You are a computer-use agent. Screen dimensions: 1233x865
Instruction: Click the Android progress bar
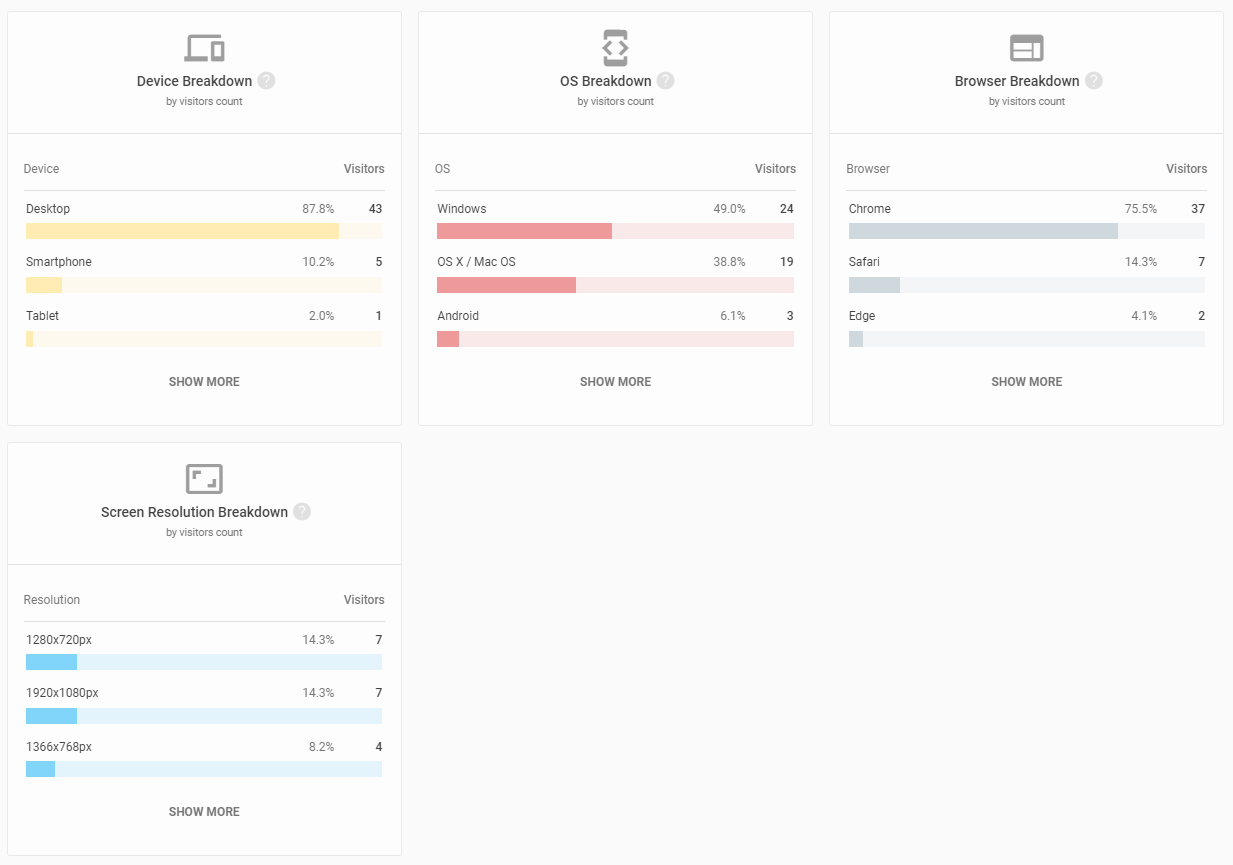pos(615,339)
